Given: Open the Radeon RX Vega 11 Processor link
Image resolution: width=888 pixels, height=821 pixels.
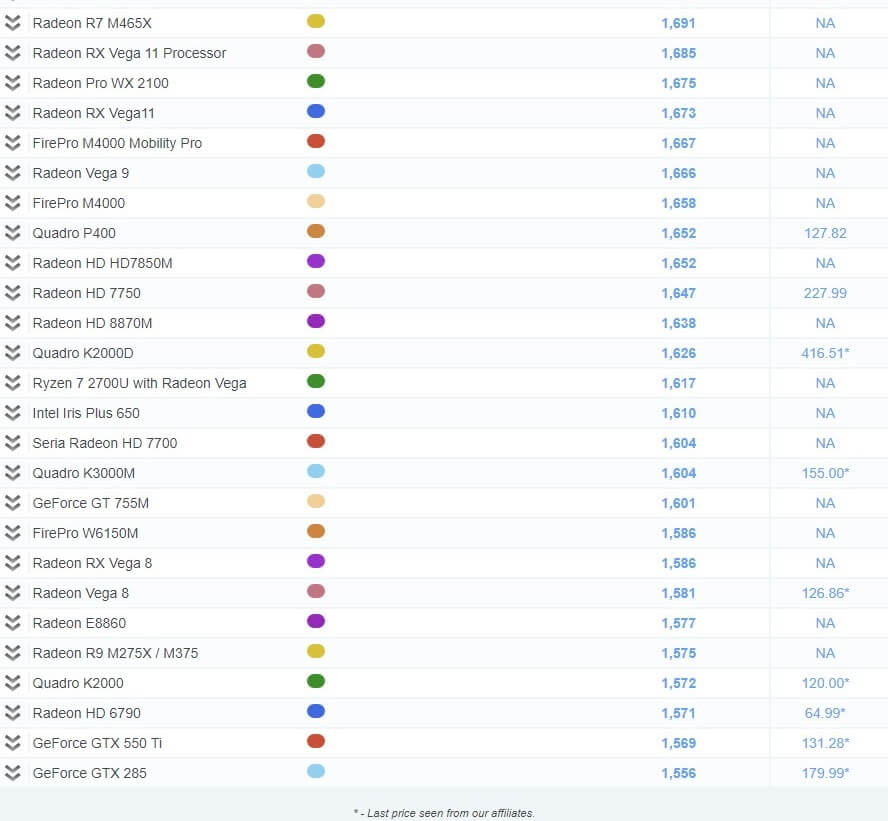Looking at the screenshot, I should (129, 53).
